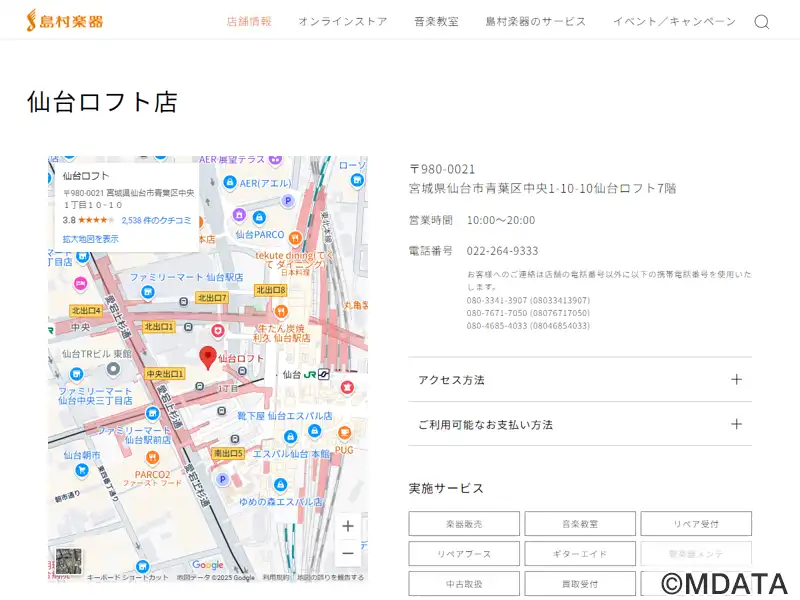The image size is (800, 600).
Task: Open the オンラインストア menu item
Action: point(343,21)
